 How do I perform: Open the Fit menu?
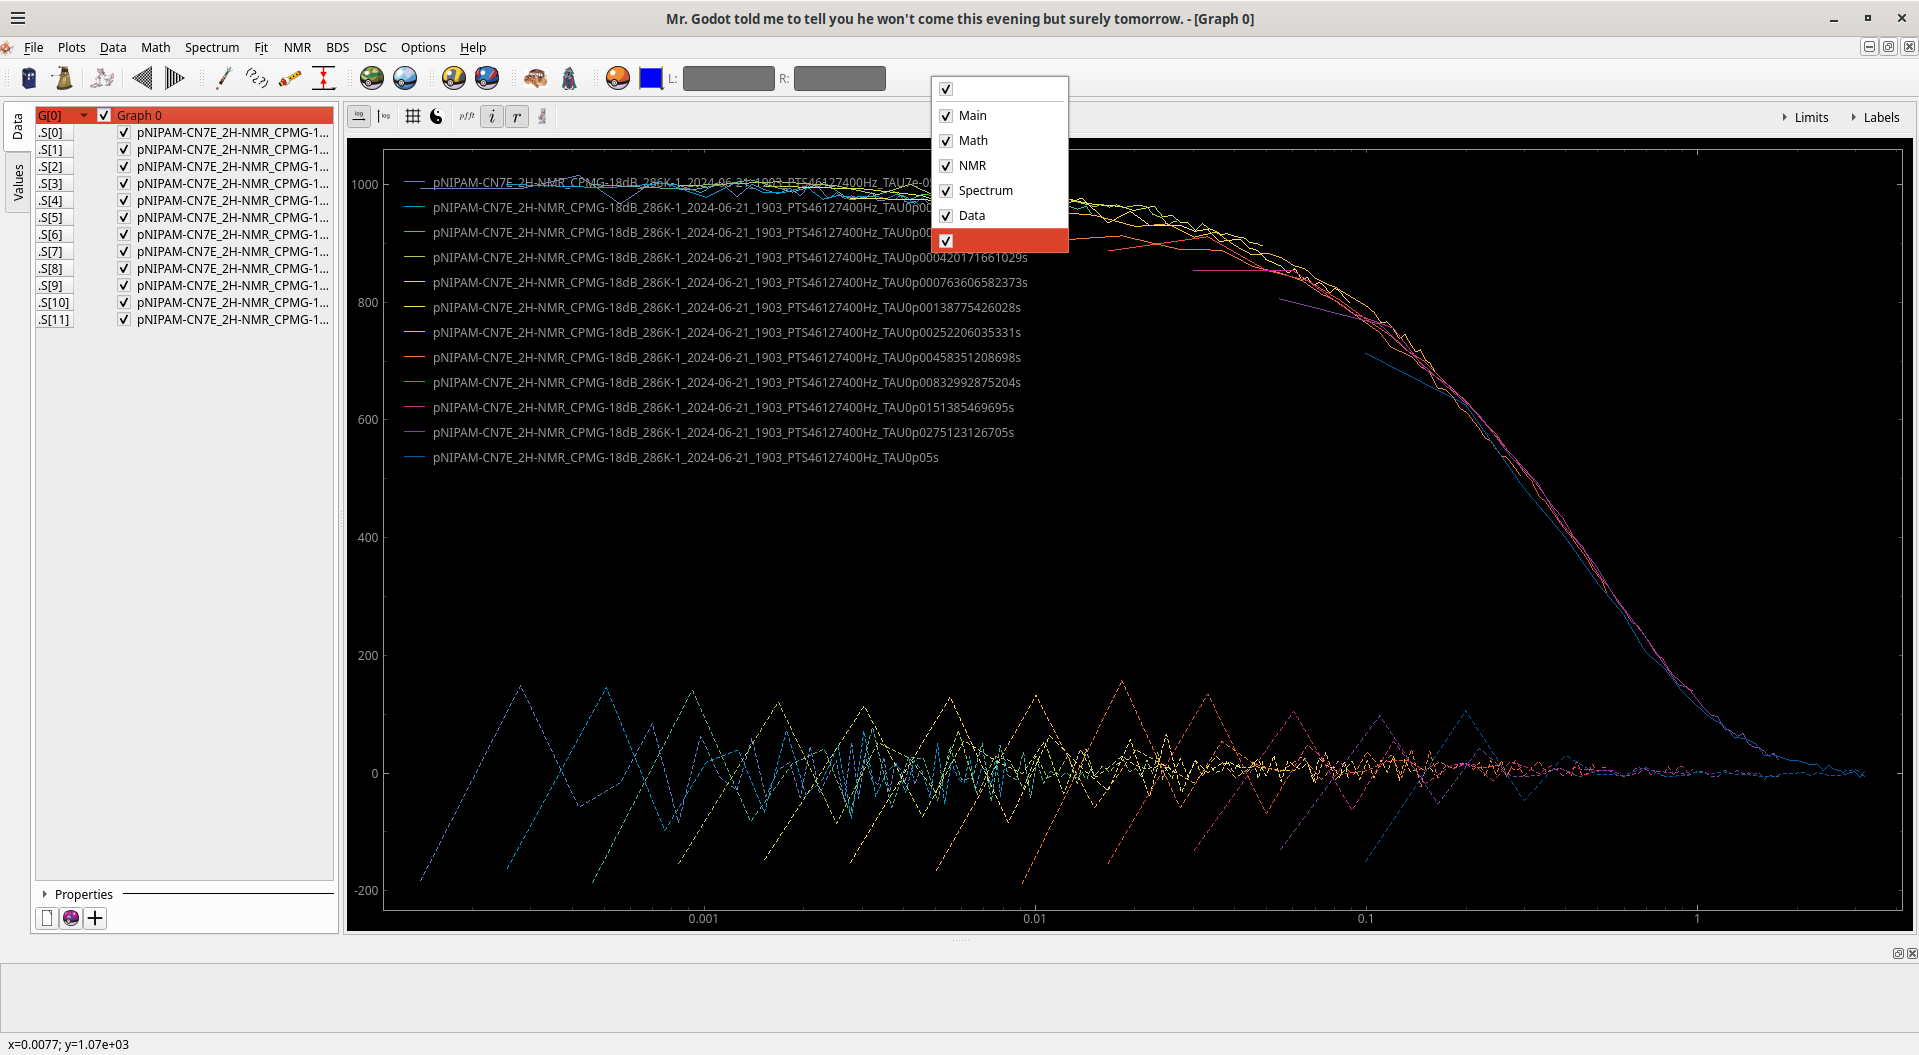click(261, 47)
